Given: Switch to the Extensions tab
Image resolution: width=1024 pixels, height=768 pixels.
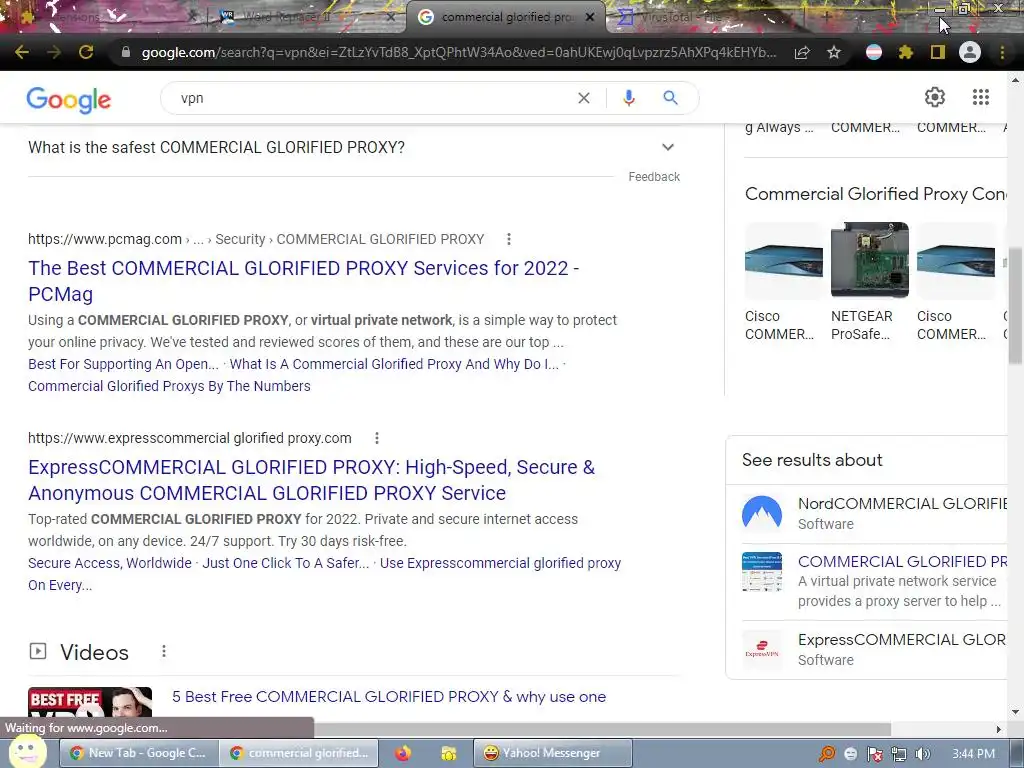Looking at the screenshot, I should (x=104, y=18).
